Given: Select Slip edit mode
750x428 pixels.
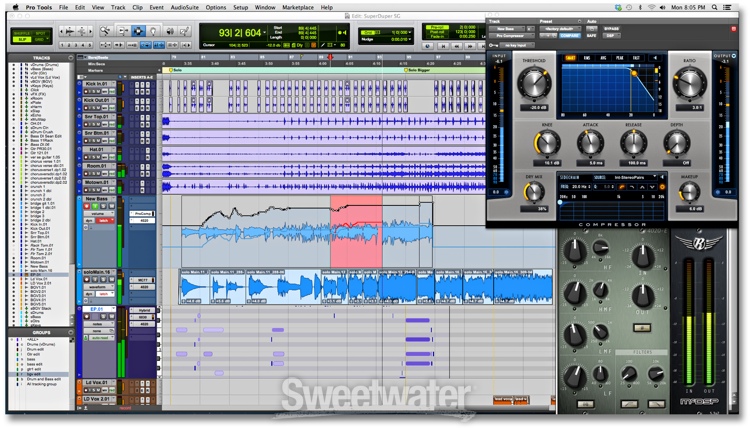Looking at the screenshot, I should [22, 39].
